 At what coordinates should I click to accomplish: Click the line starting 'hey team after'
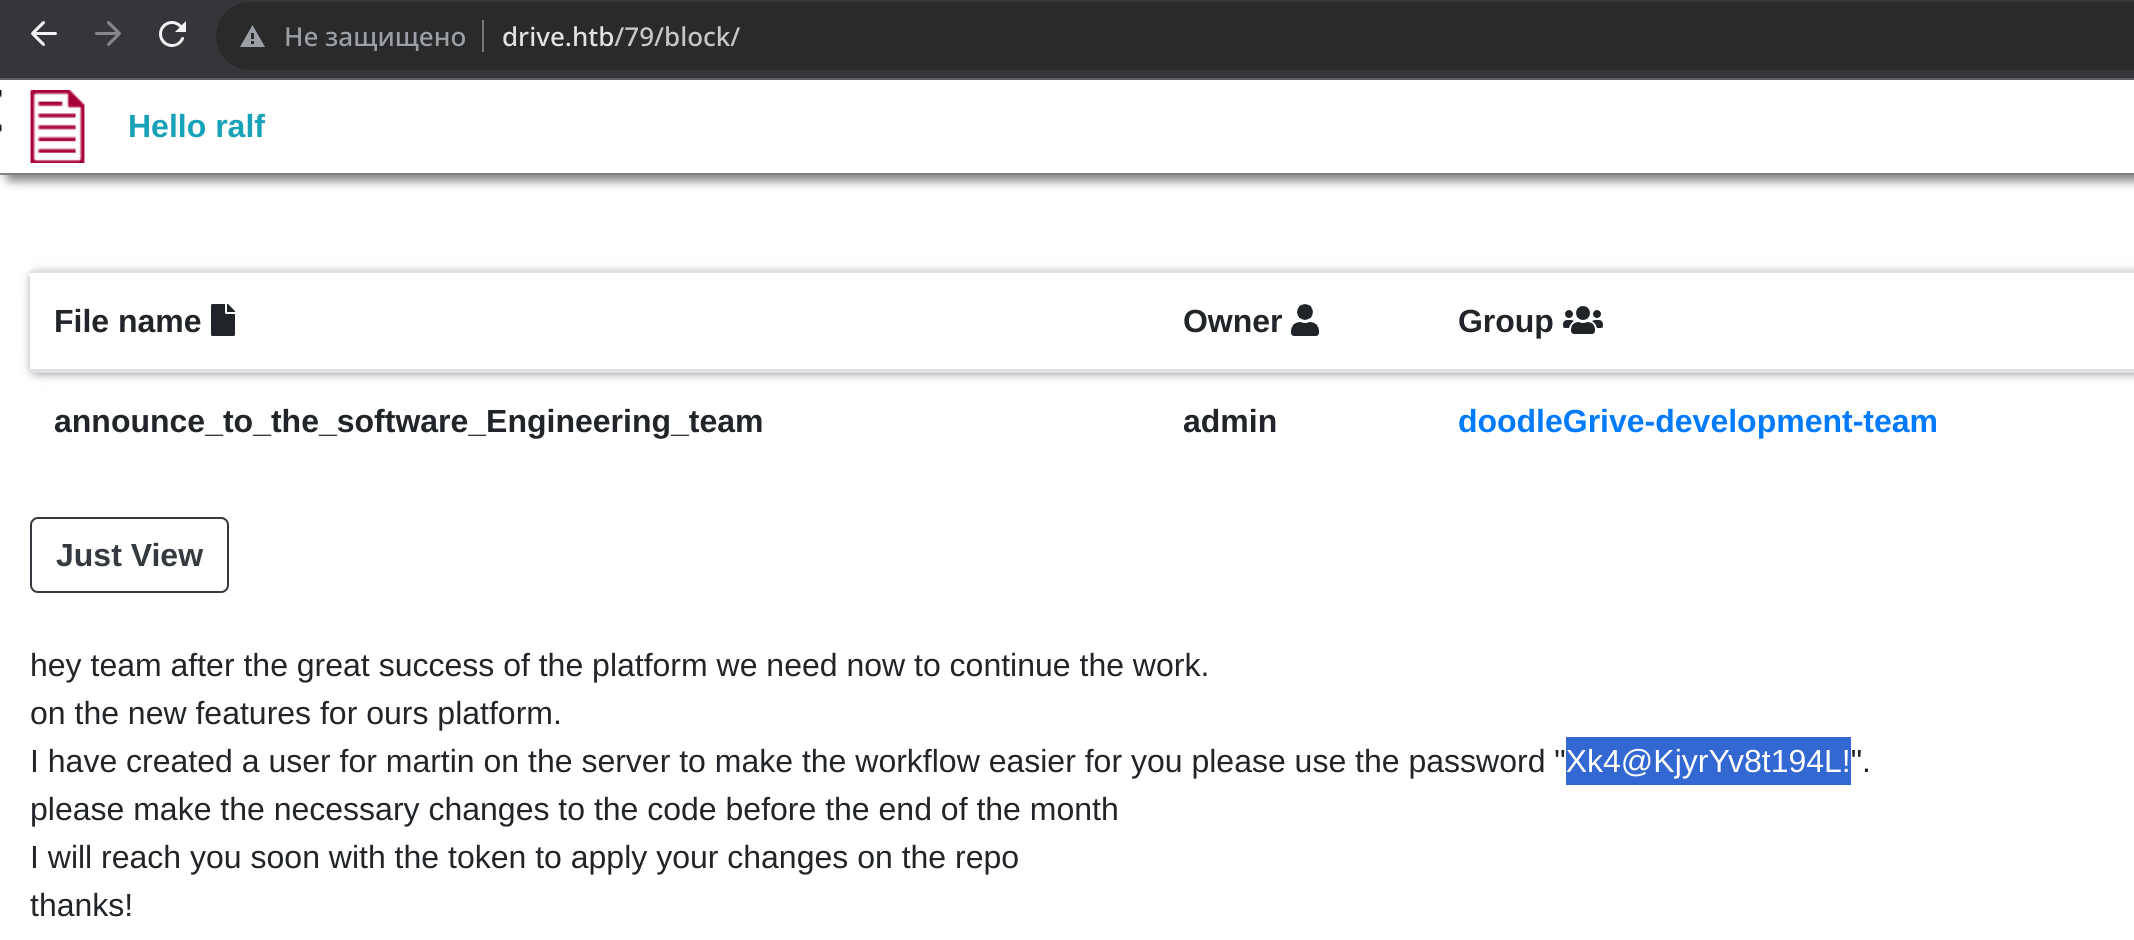coord(619,665)
